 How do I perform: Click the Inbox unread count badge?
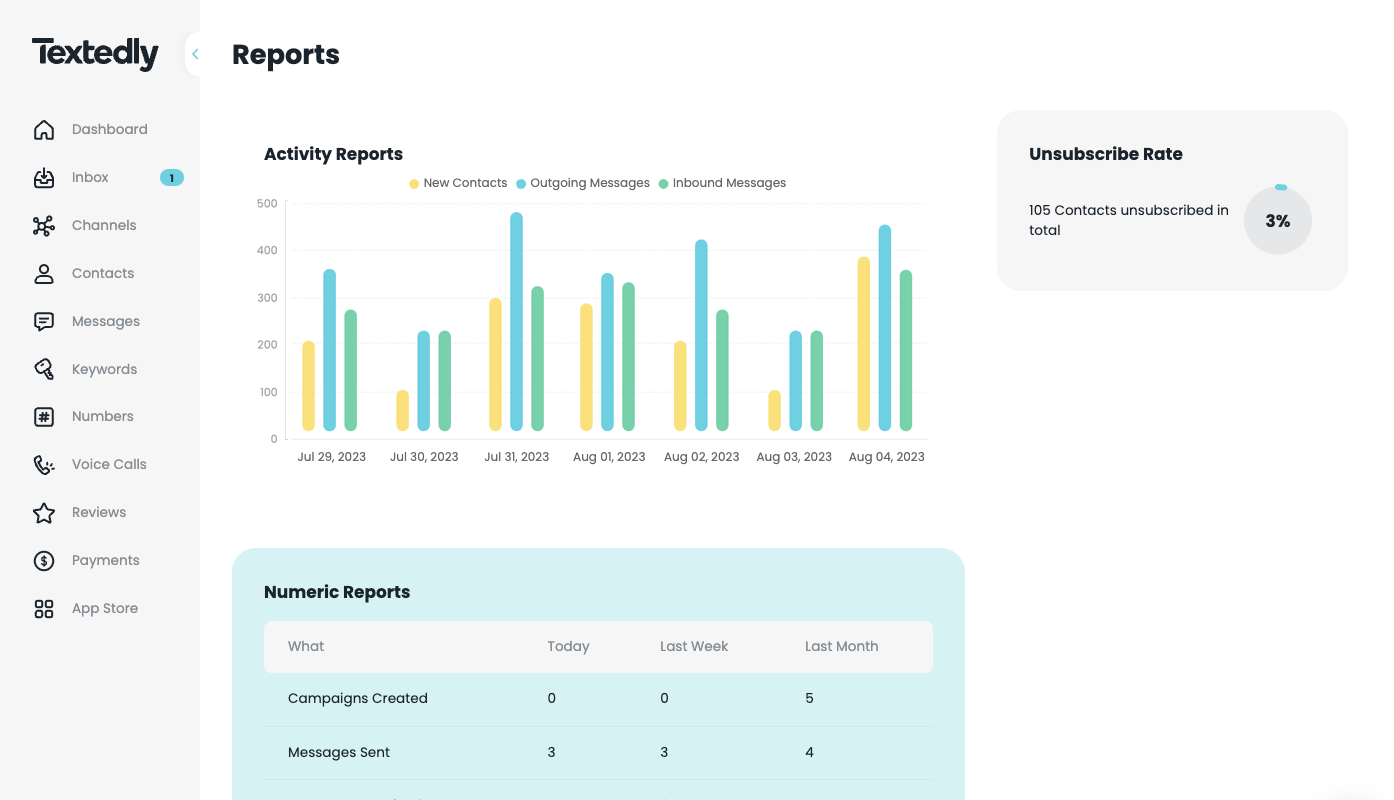(x=172, y=178)
